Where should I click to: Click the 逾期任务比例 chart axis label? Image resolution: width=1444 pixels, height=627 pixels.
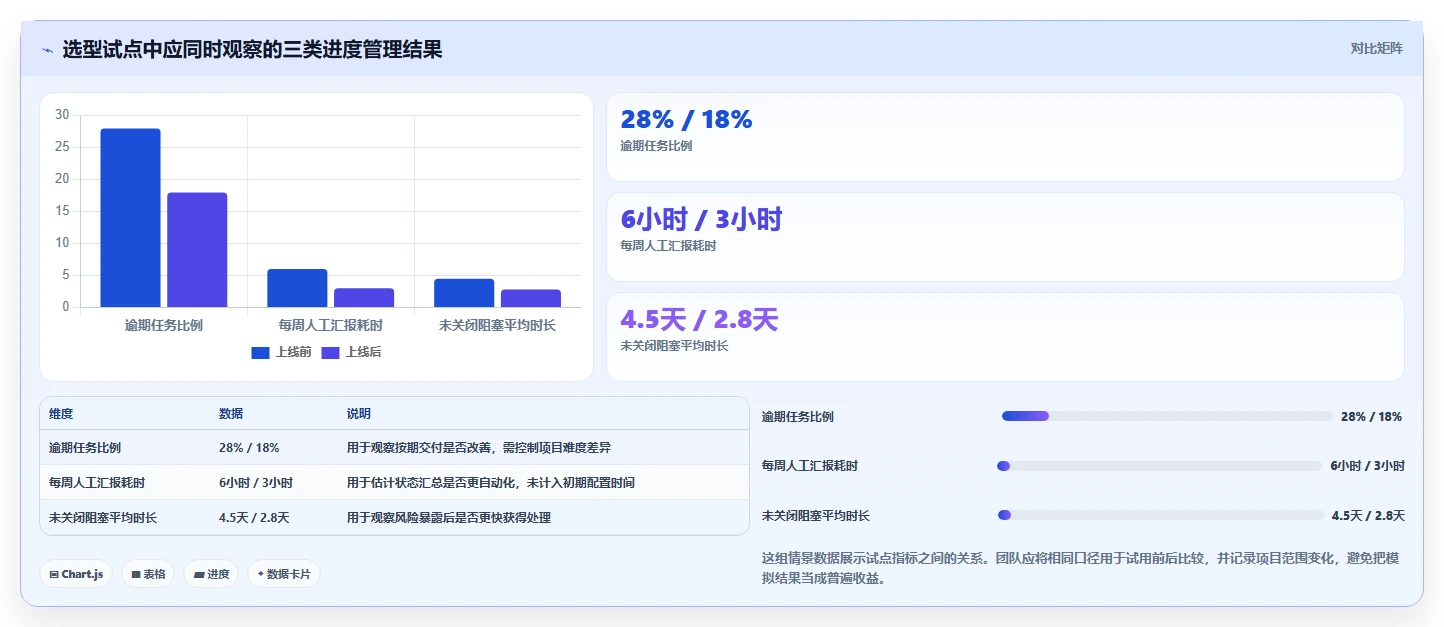click(164, 325)
